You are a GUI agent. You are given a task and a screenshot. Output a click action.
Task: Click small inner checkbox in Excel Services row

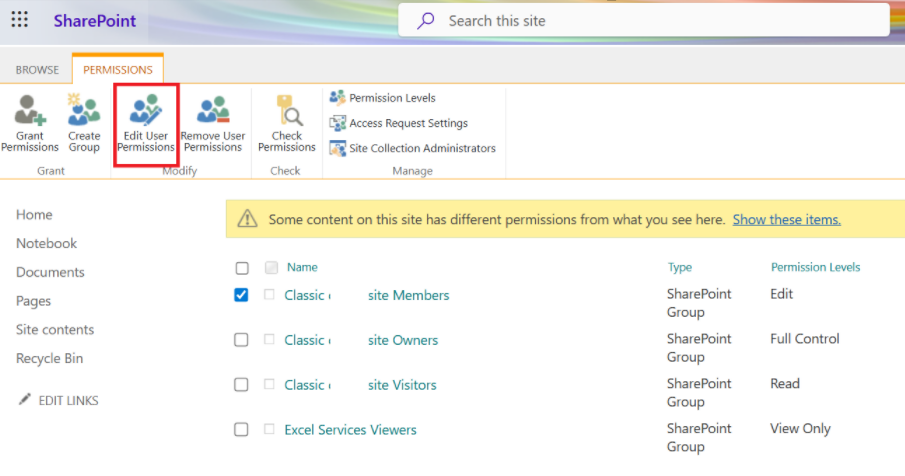coord(269,429)
